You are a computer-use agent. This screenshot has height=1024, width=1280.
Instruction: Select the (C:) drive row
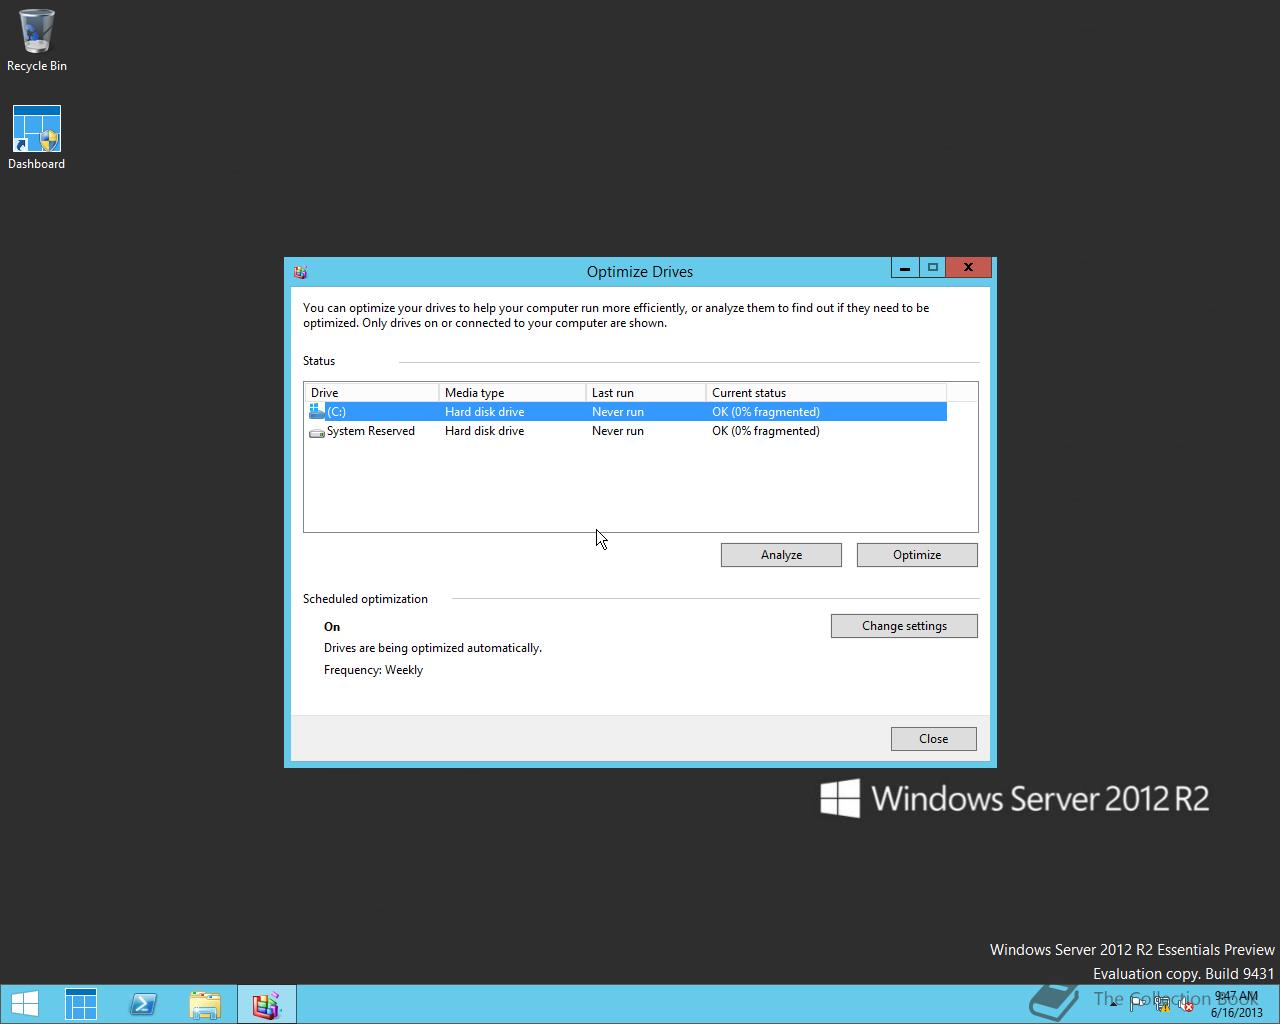pos(627,412)
